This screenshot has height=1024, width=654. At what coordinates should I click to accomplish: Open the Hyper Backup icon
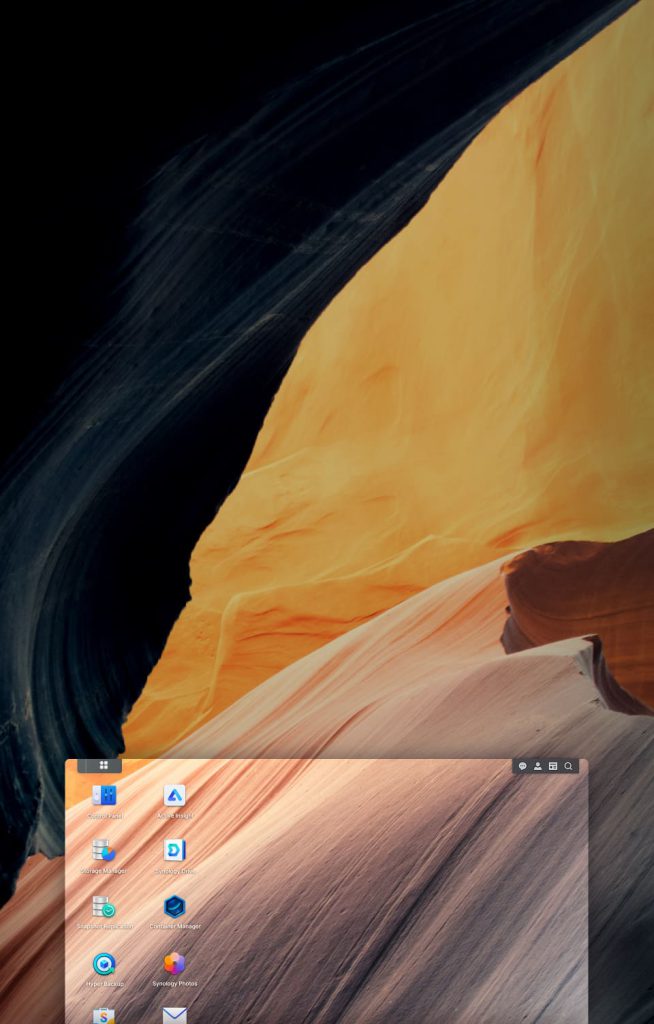[x=104, y=964]
